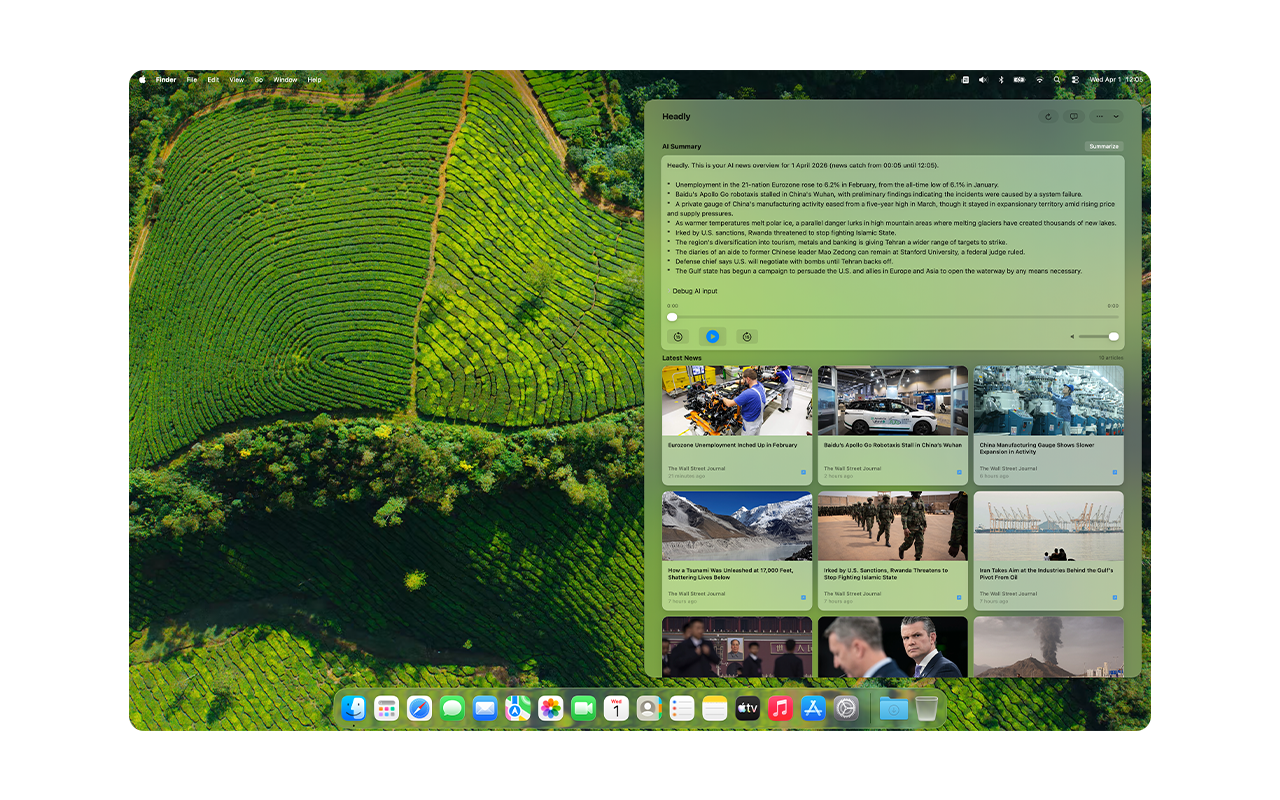This screenshot has height=800, width=1280.
Task: Click blue icon on Rwanda sanctions card
Action: pos(959,597)
